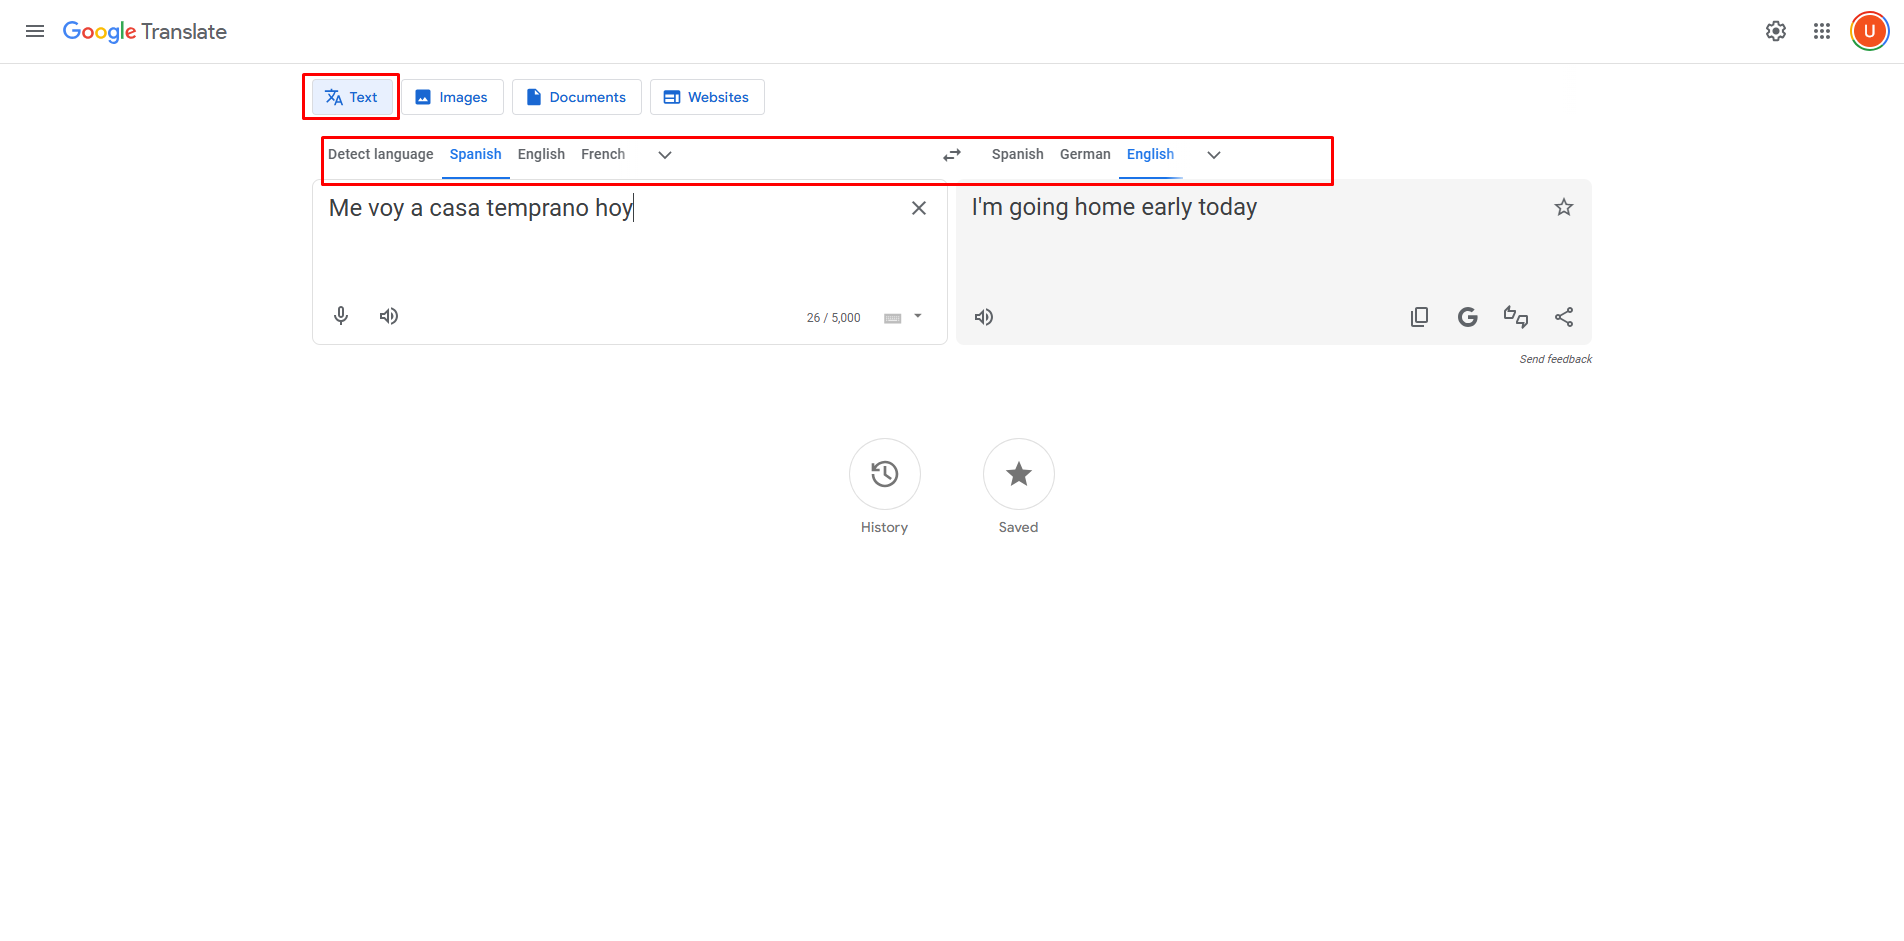Suggest an edit to the translation
Viewport: 1904px width, 941px height.
click(x=1515, y=316)
